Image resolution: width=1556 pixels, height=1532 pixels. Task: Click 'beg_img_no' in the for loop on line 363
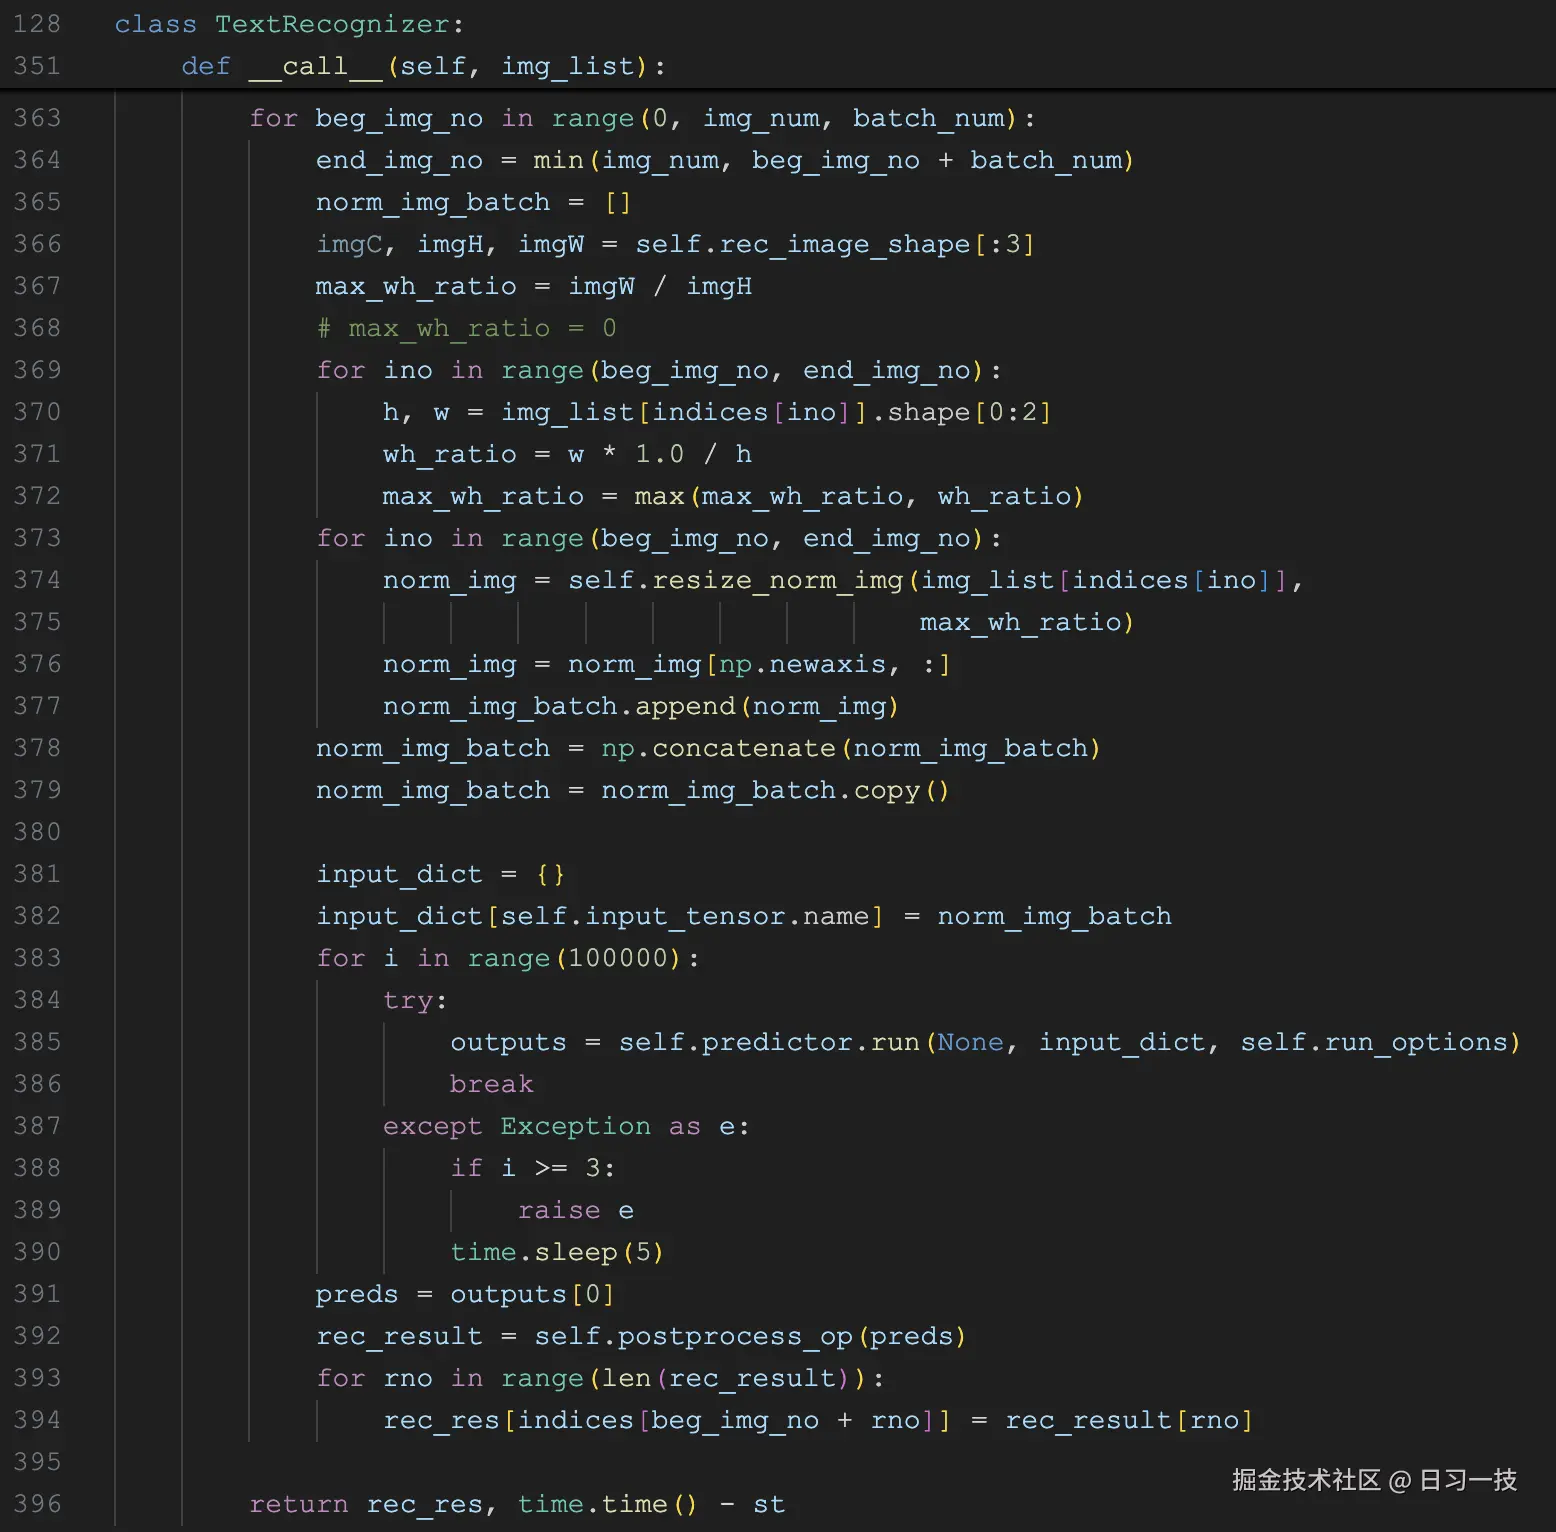point(399,118)
